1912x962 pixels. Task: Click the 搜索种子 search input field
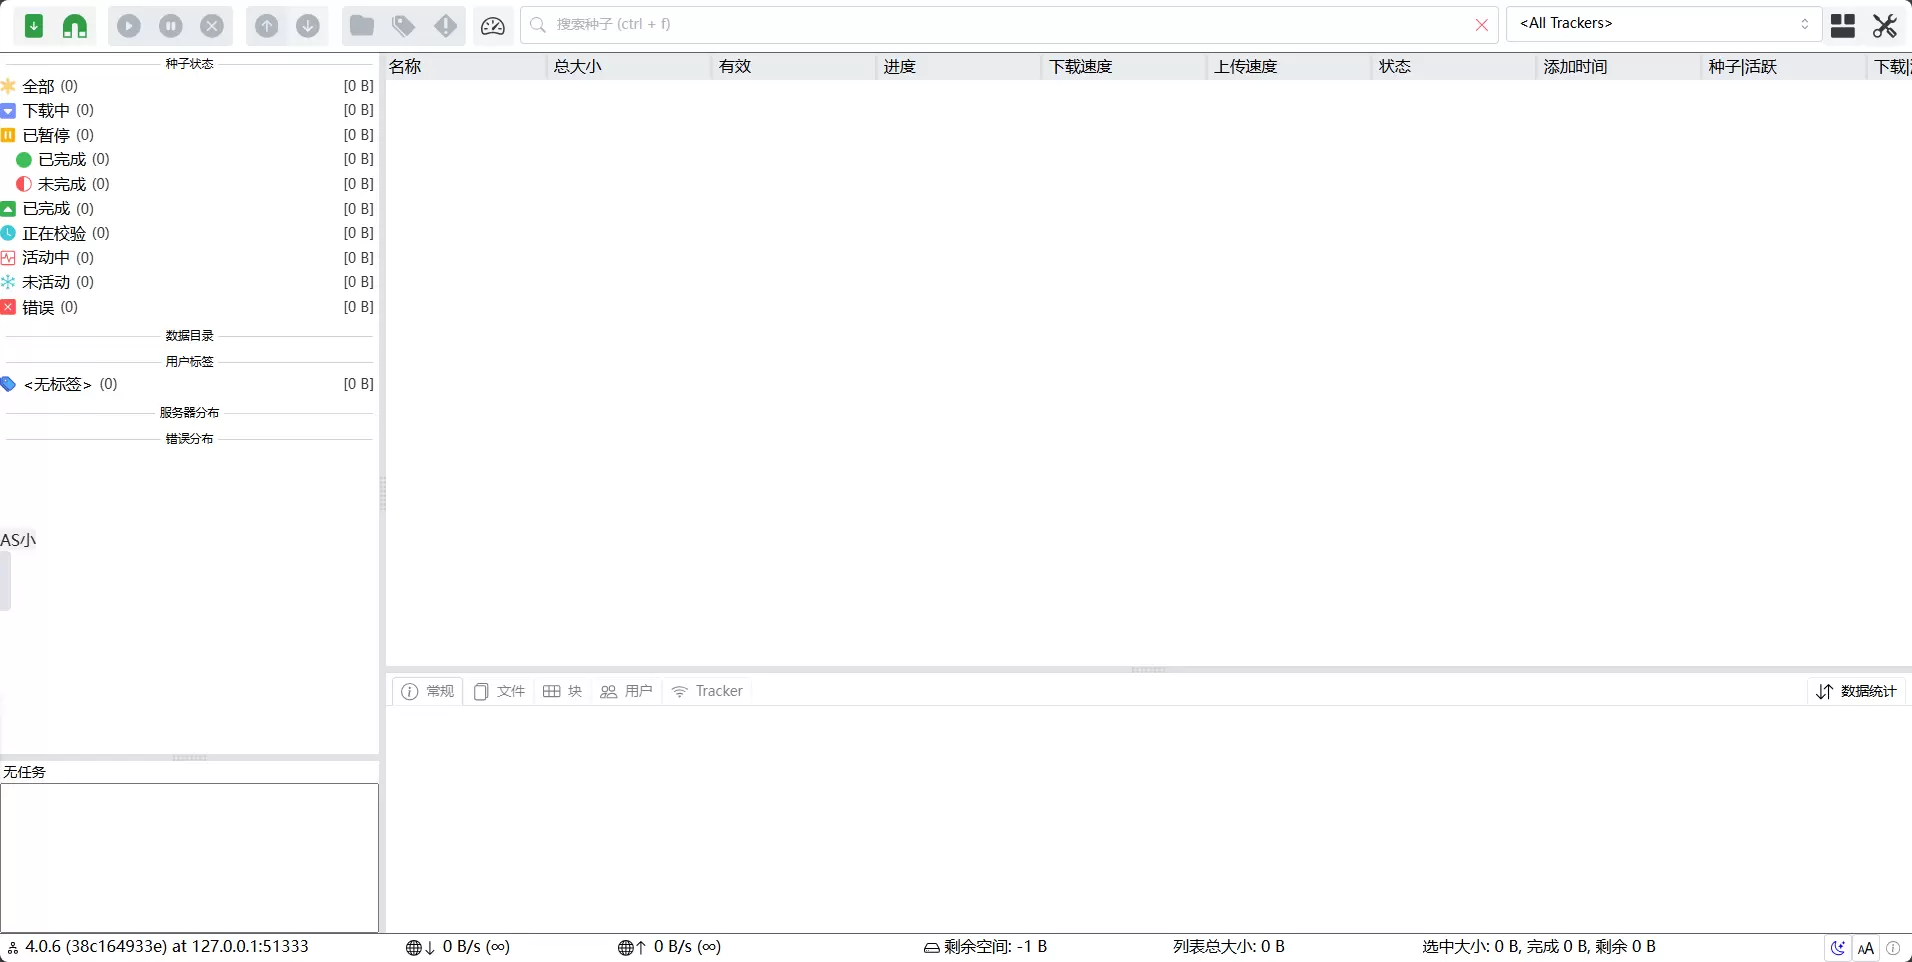point(1000,24)
